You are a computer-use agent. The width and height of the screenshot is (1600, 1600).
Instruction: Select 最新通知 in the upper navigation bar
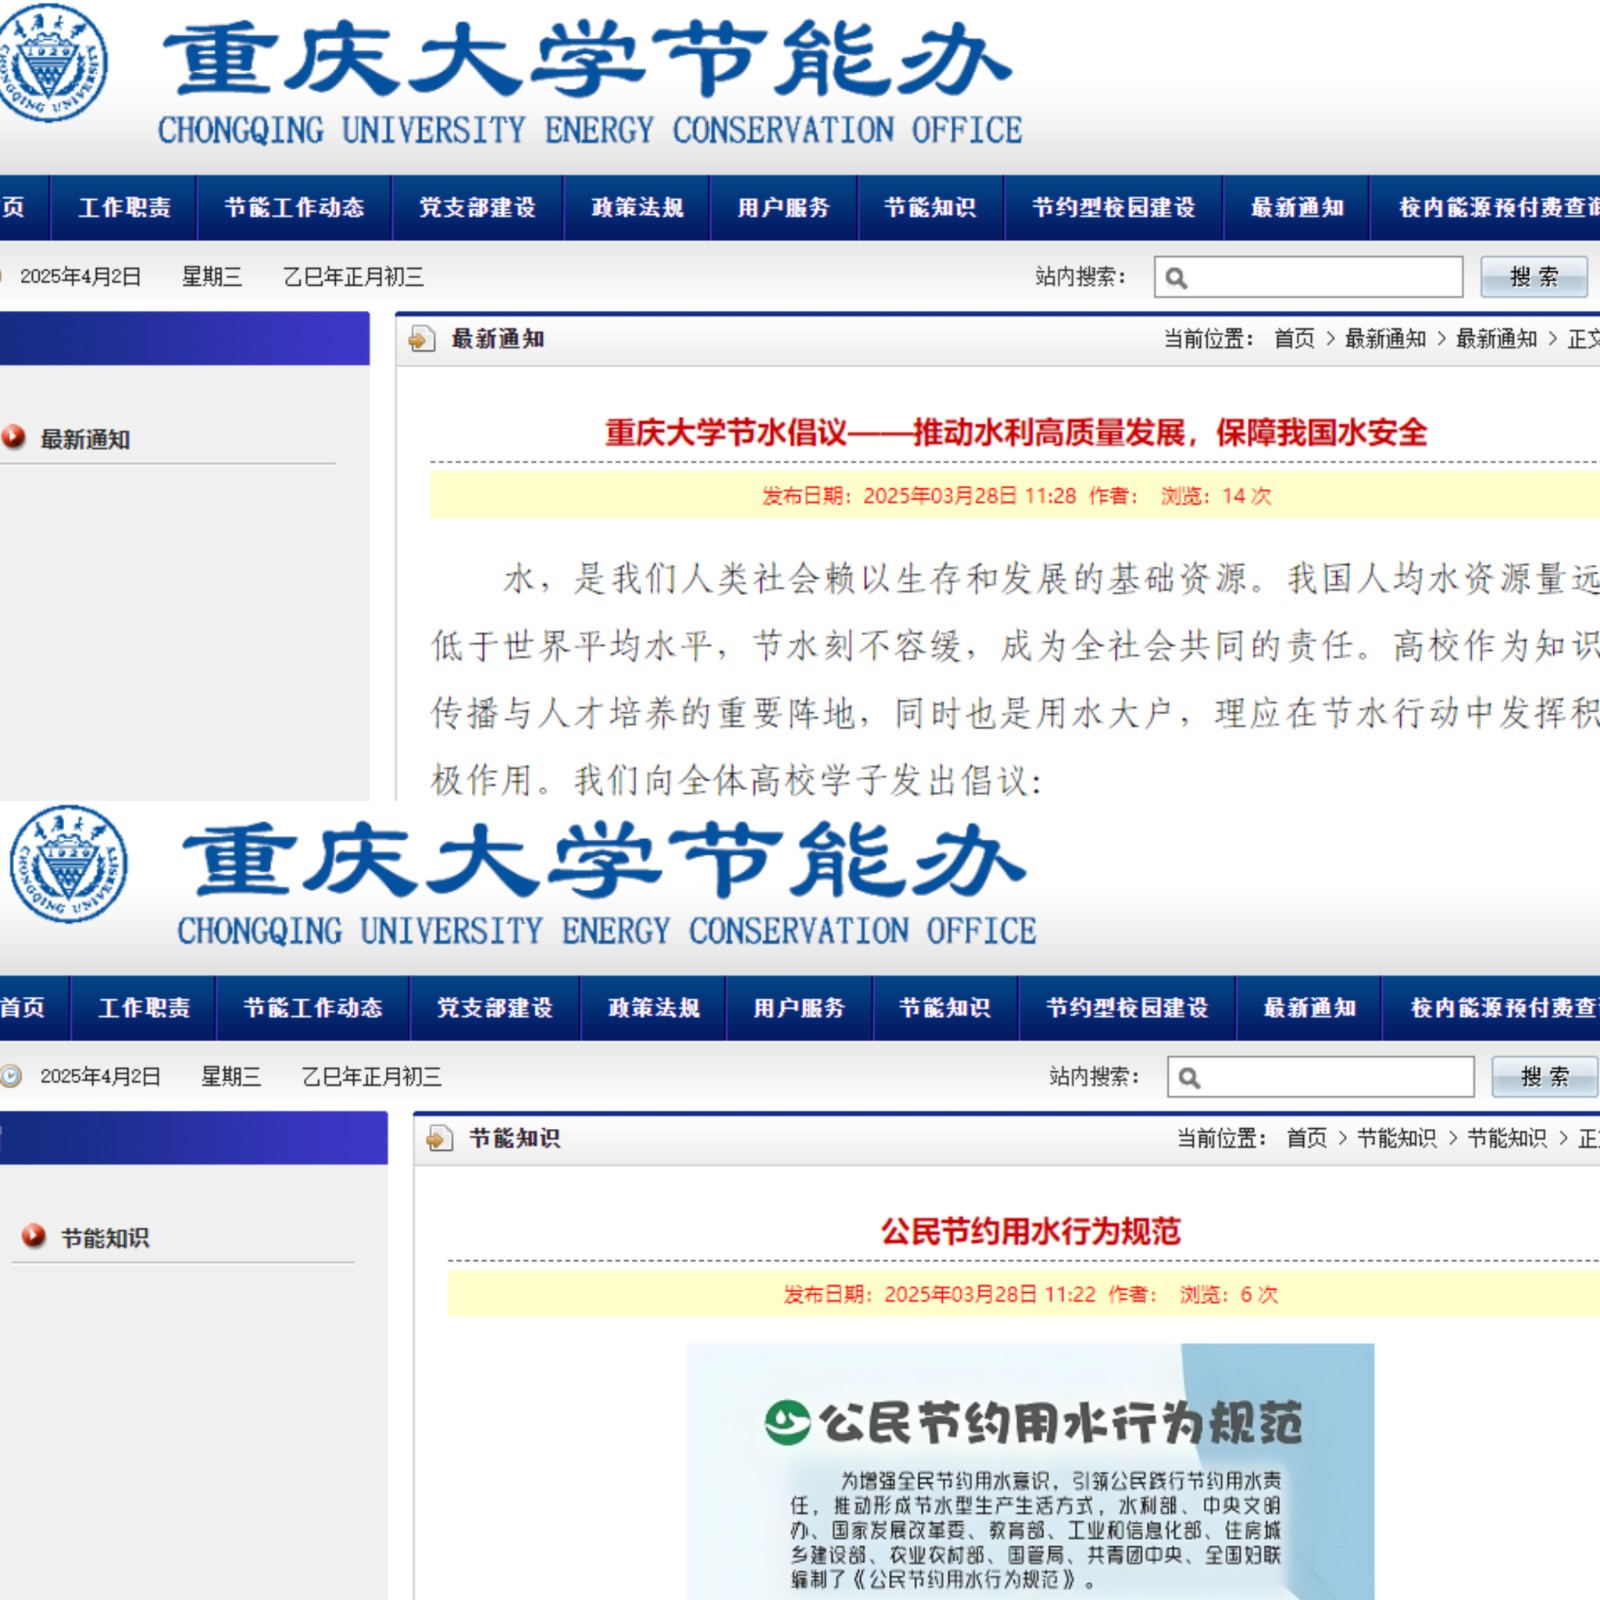point(1297,207)
